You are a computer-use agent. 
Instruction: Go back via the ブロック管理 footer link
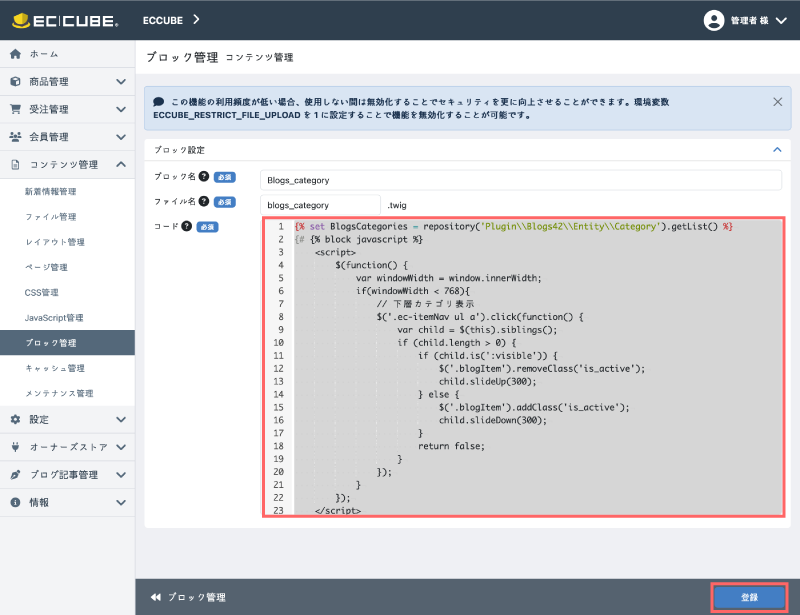tap(196, 597)
